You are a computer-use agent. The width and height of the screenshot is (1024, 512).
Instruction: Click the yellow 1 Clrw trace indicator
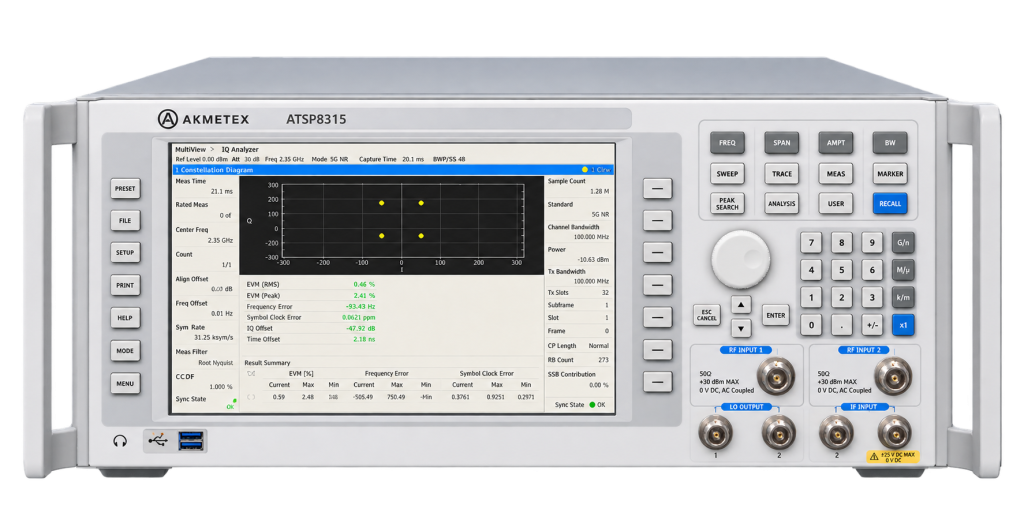(x=596, y=170)
